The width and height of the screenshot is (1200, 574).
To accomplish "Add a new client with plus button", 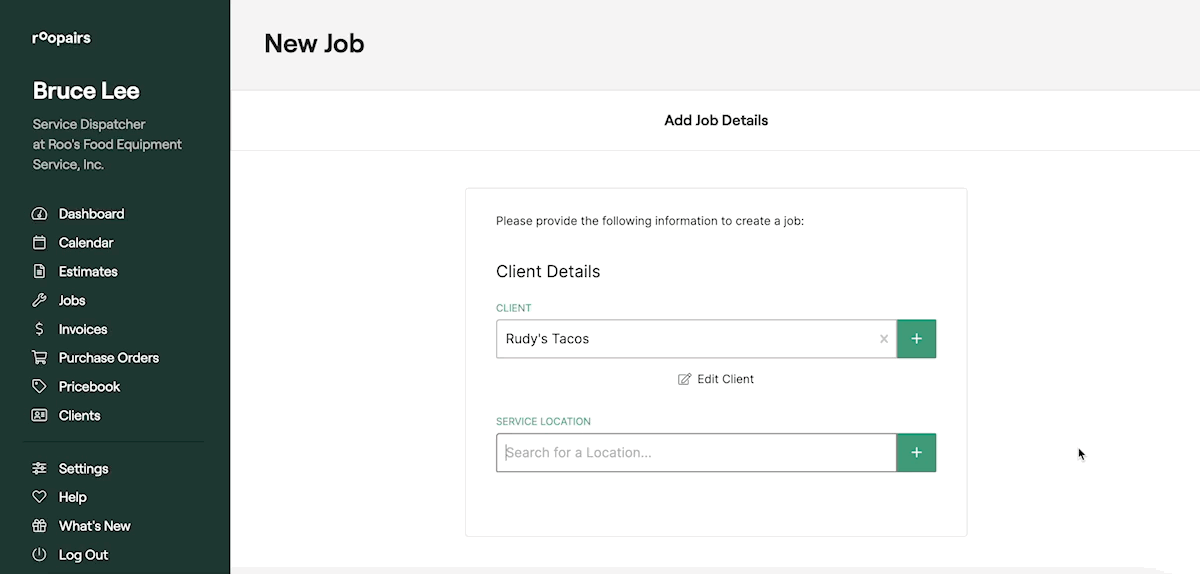I will coord(916,339).
